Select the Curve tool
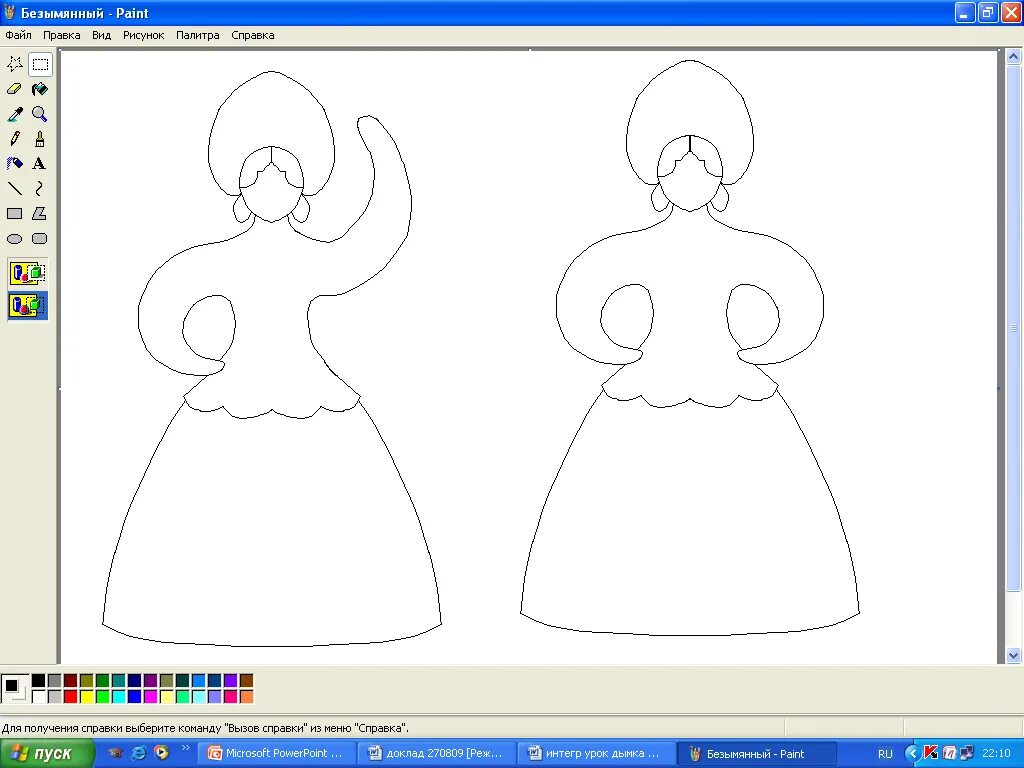 tap(40, 189)
